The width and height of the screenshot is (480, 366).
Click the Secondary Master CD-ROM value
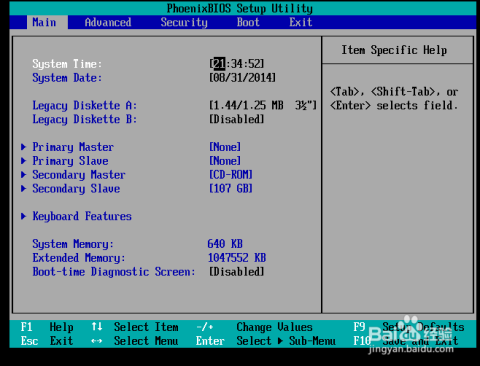click(x=231, y=175)
